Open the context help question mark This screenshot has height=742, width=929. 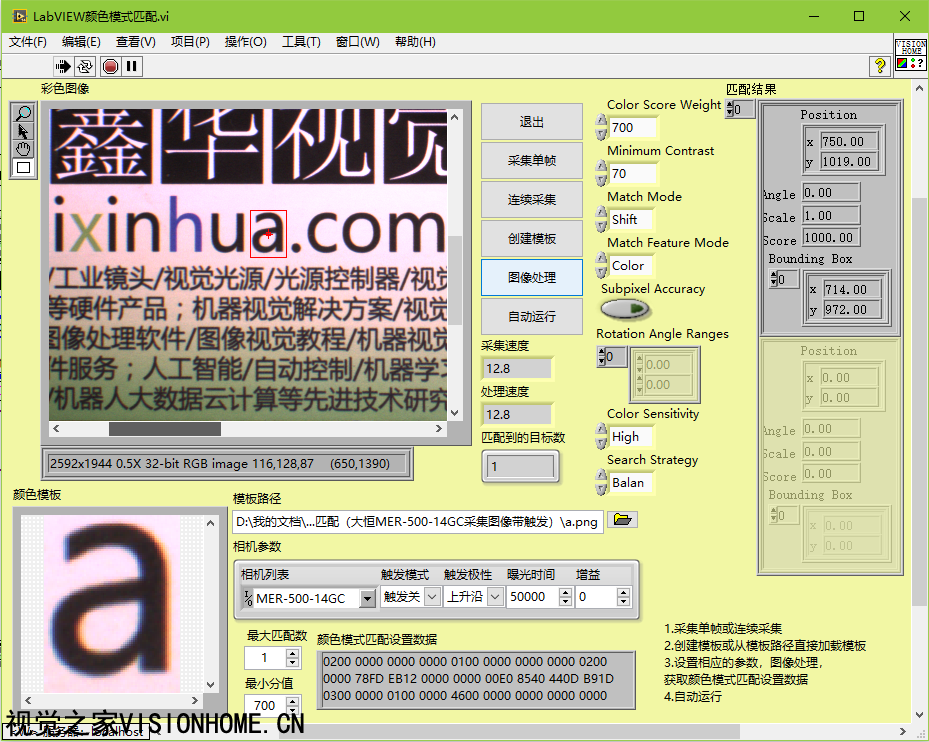coord(880,66)
